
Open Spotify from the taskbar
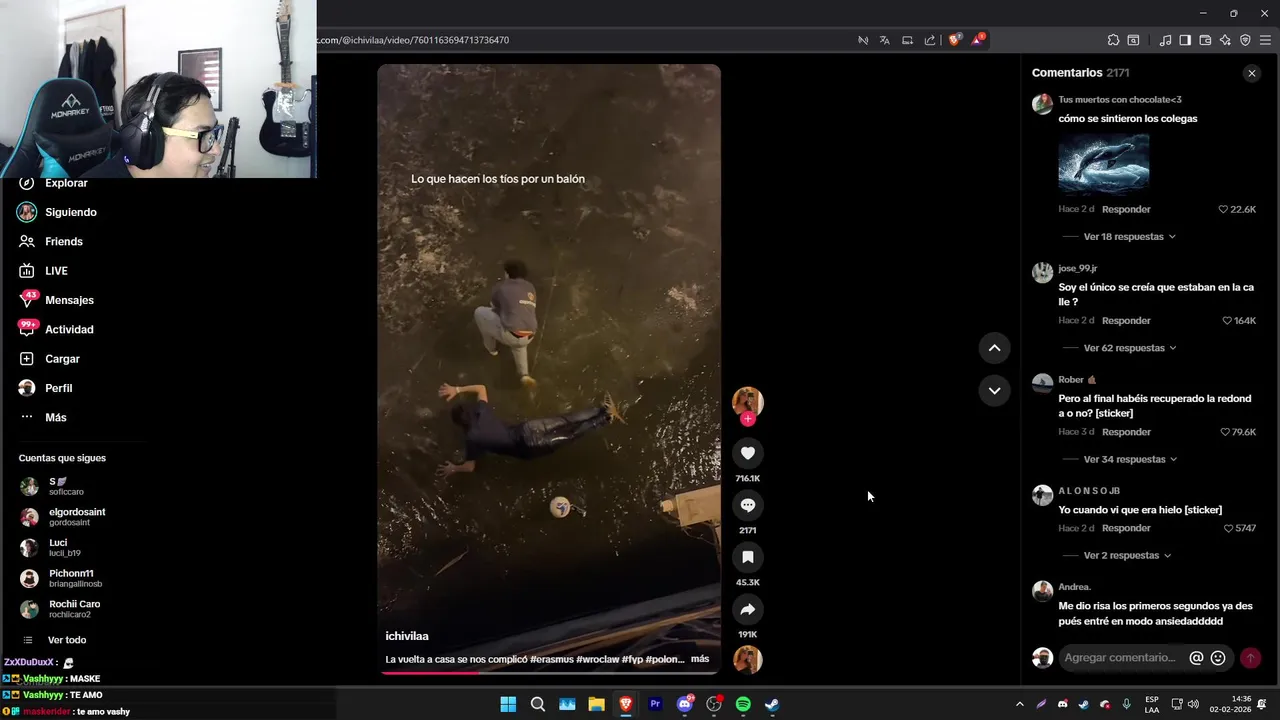(x=743, y=704)
